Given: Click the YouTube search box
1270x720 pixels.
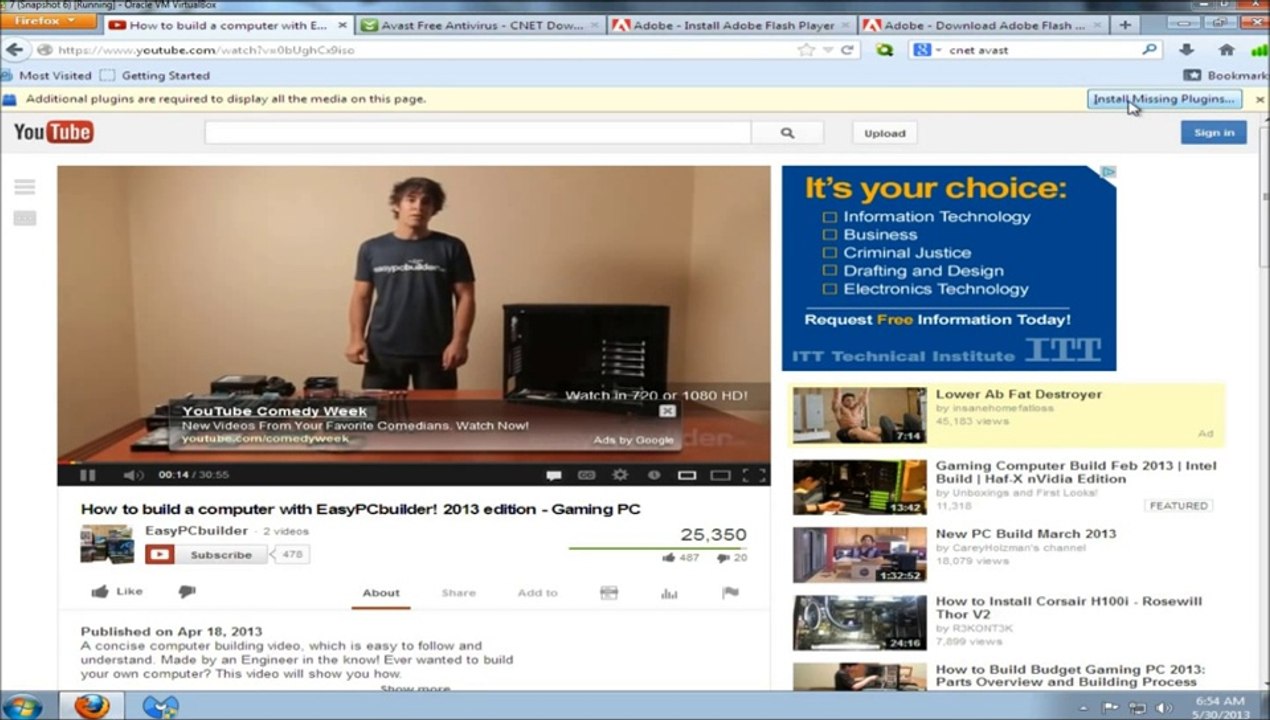Looking at the screenshot, I should 478,132.
